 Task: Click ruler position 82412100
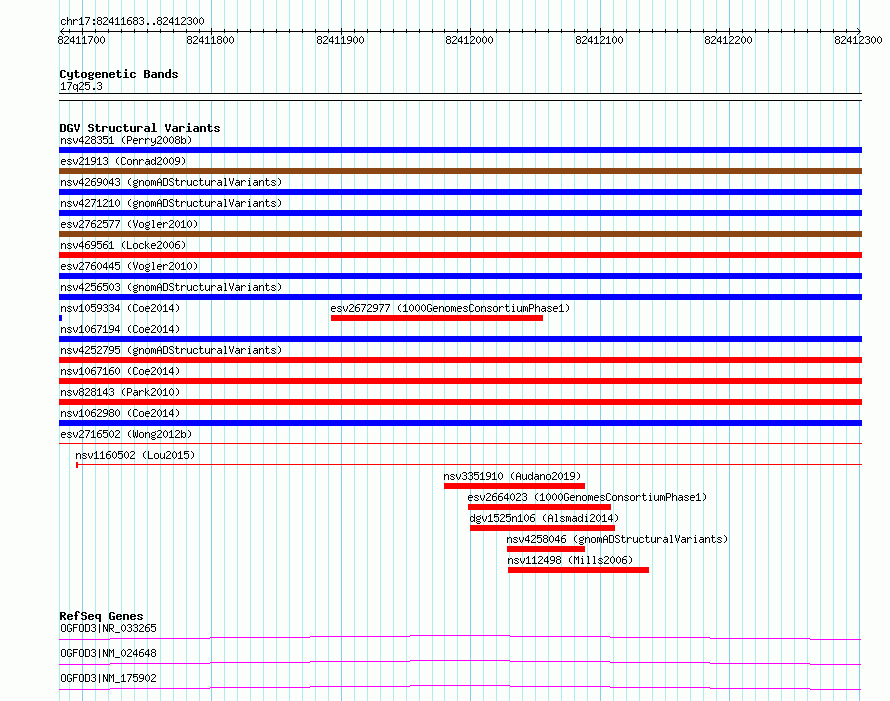(599, 40)
